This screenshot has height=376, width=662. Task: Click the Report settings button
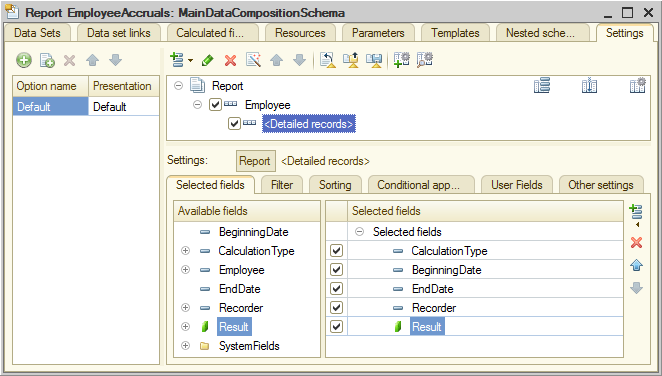pyautogui.click(x=255, y=161)
